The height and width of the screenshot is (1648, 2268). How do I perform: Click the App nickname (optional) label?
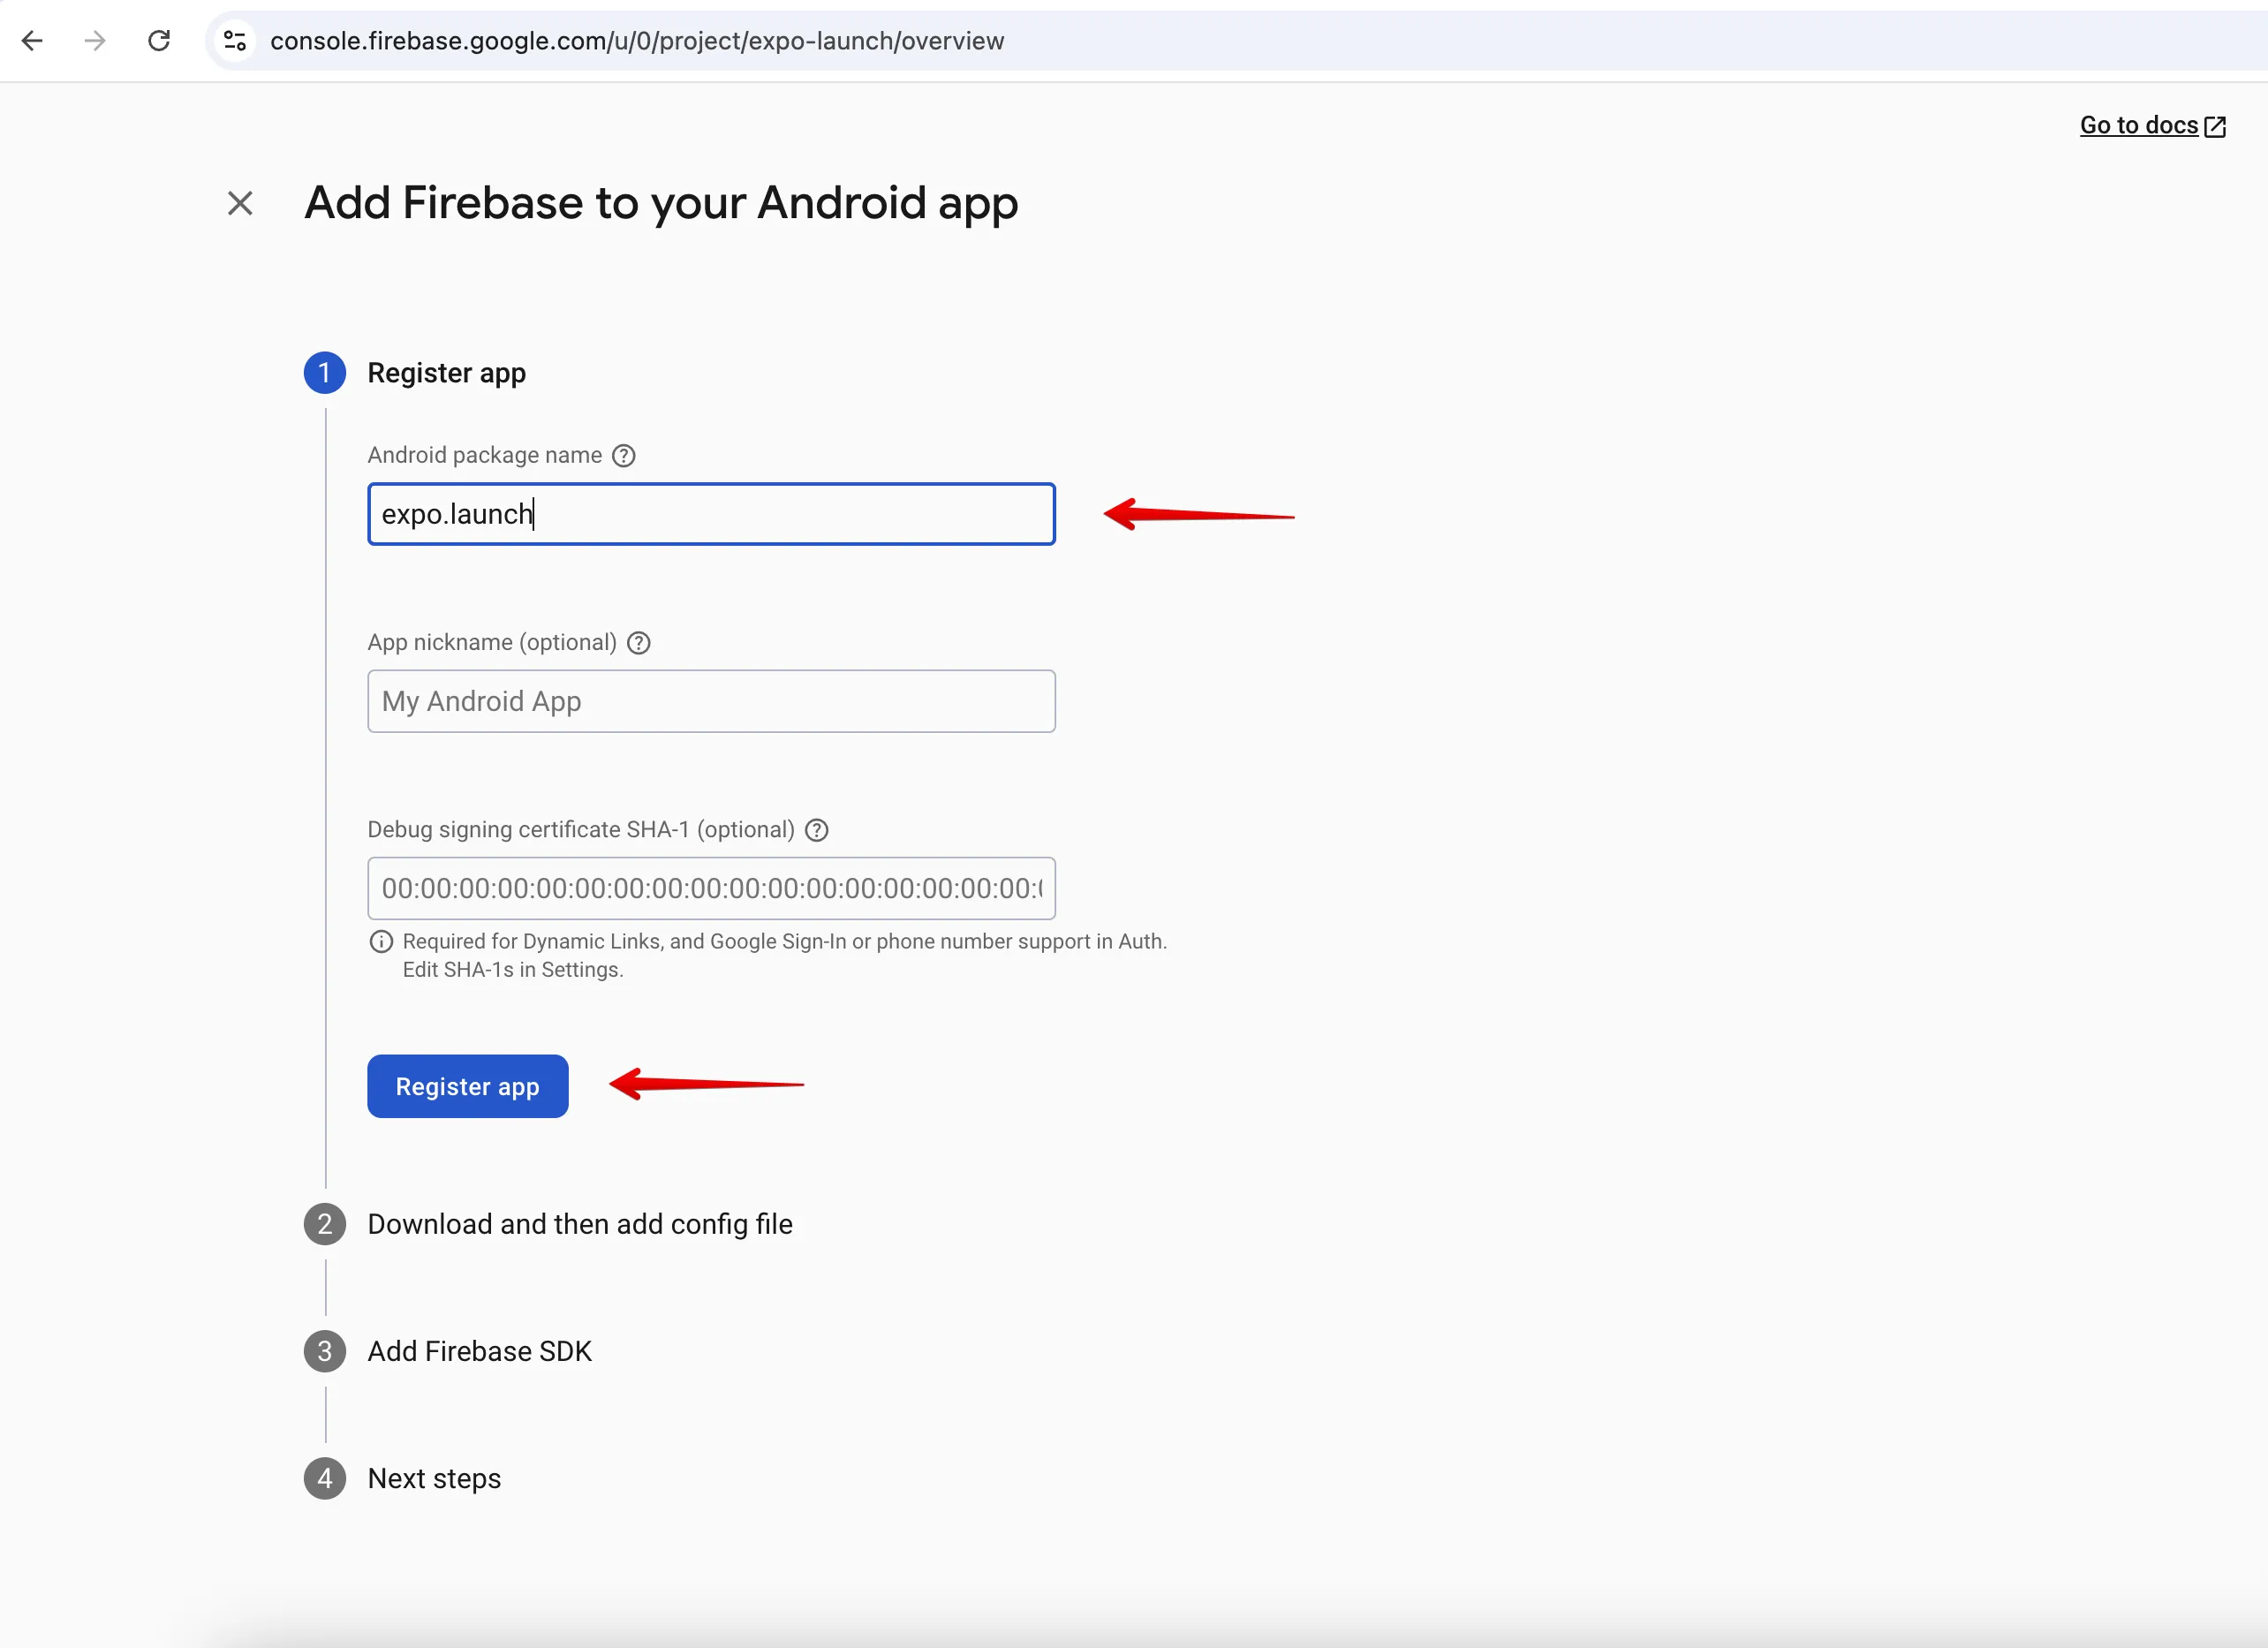pyautogui.click(x=492, y=642)
